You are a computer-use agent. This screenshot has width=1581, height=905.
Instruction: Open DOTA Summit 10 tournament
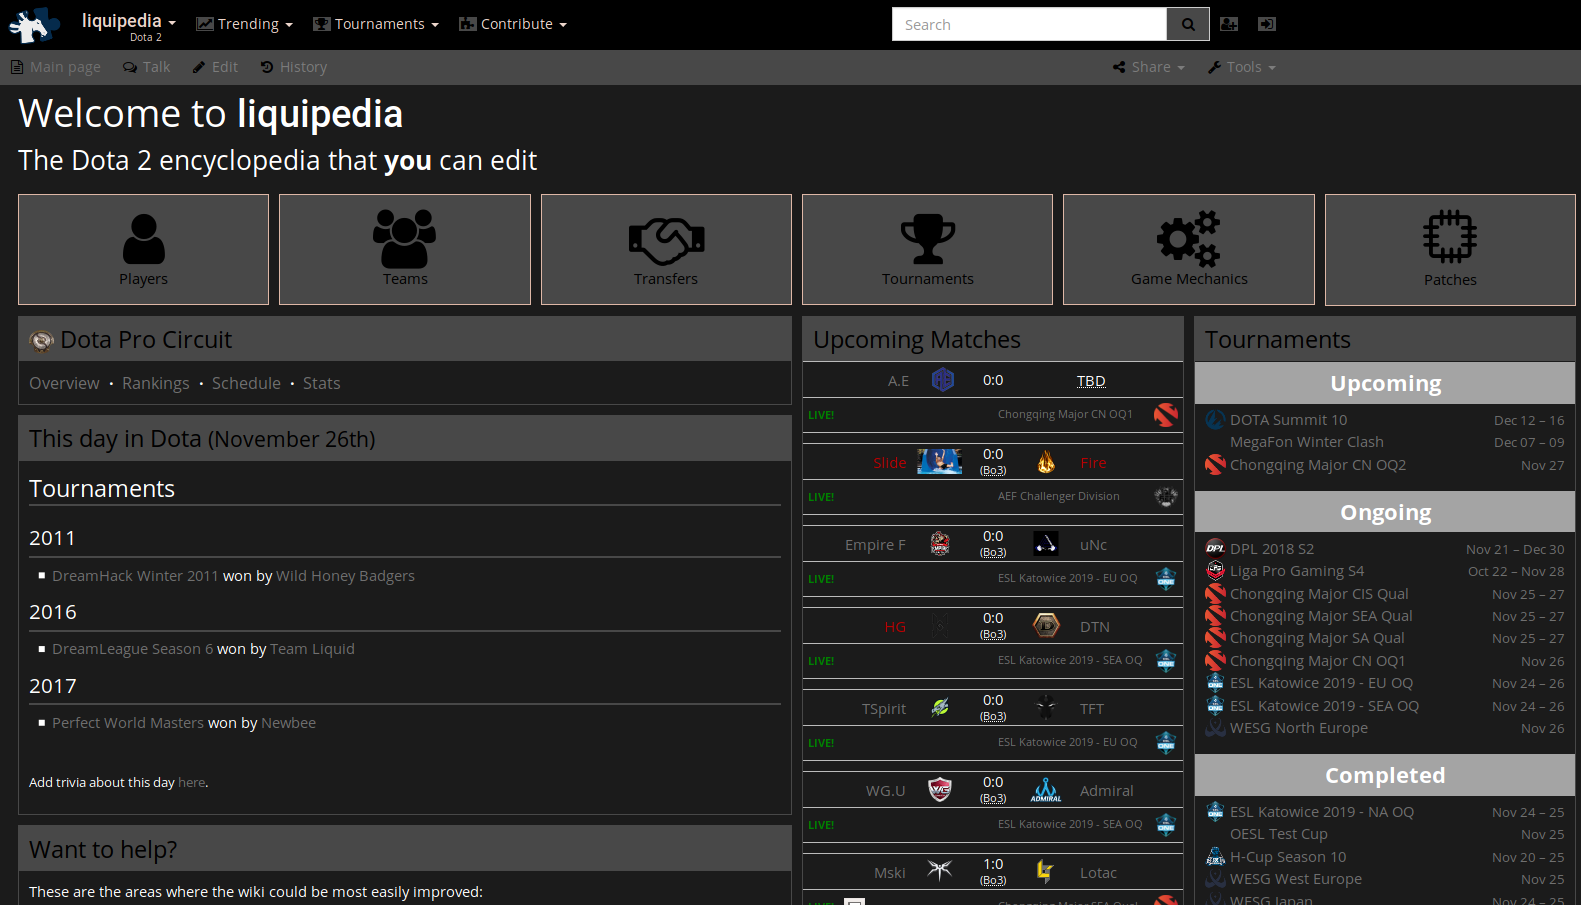coord(1288,420)
